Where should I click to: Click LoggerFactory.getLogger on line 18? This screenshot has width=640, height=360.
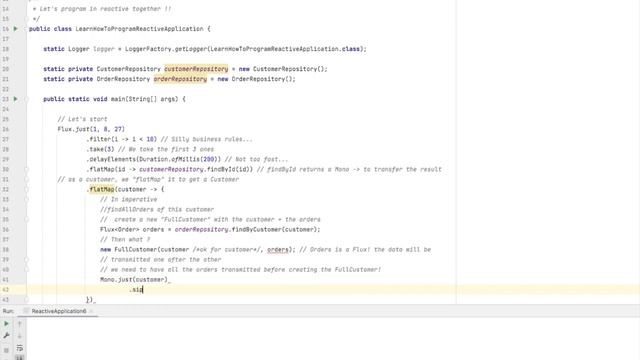(166, 49)
